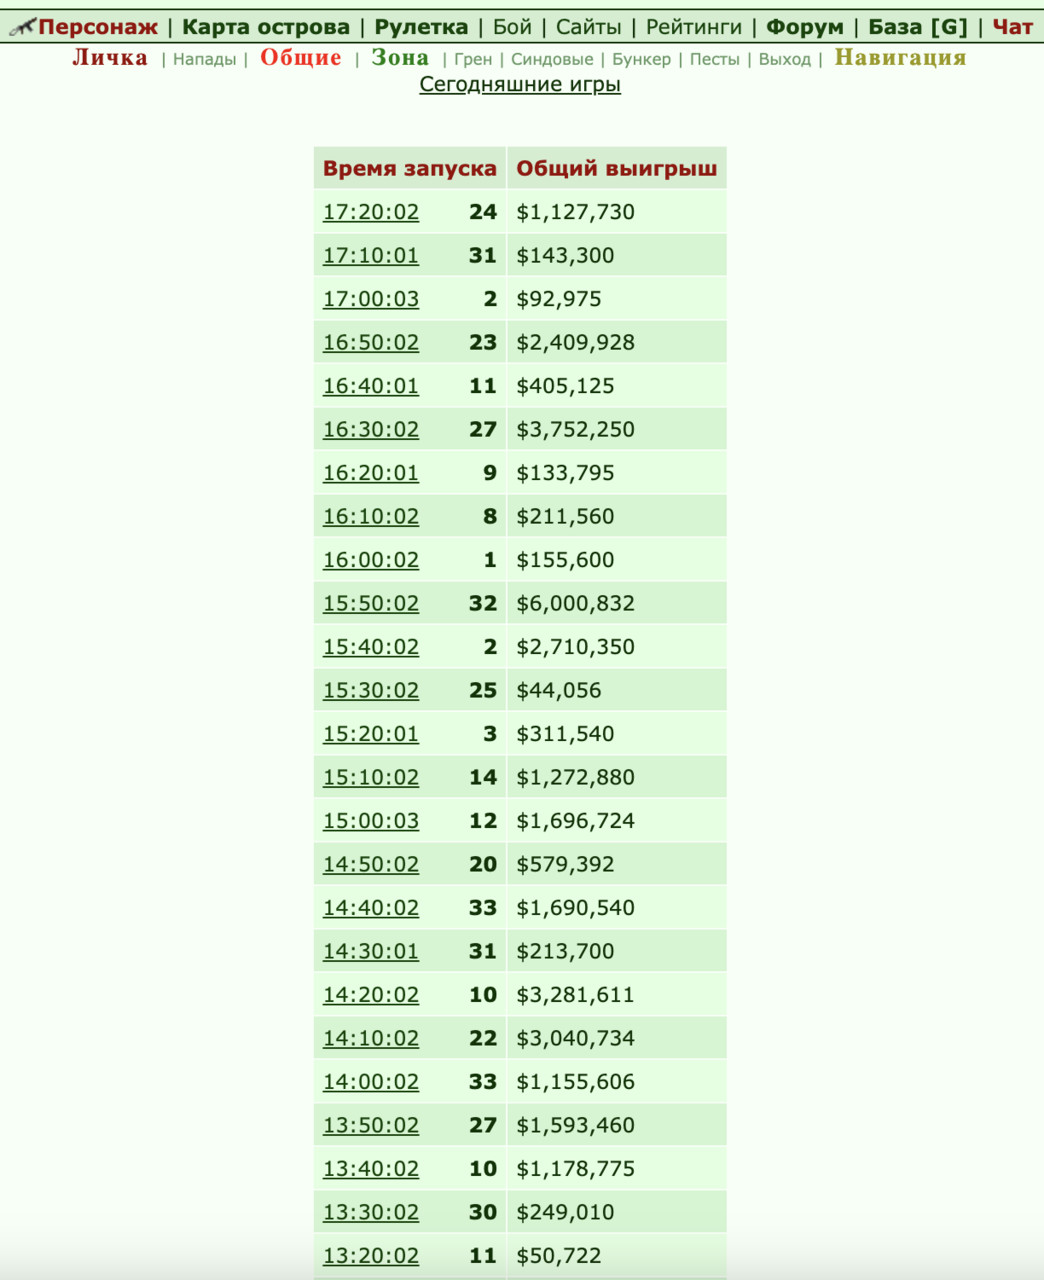Open the База [G] link
This screenshot has height=1280, width=1044.
918,27
